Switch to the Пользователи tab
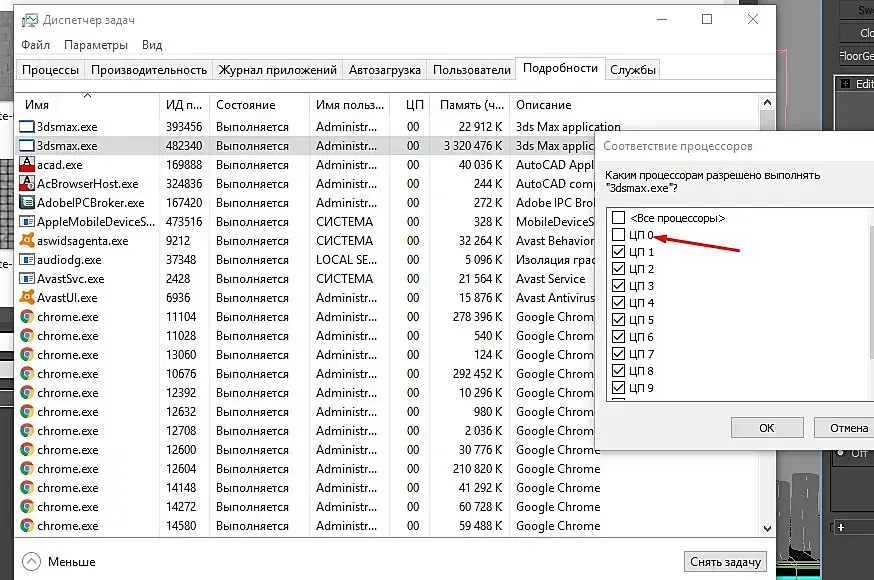The image size is (874, 580). coord(472,70)
